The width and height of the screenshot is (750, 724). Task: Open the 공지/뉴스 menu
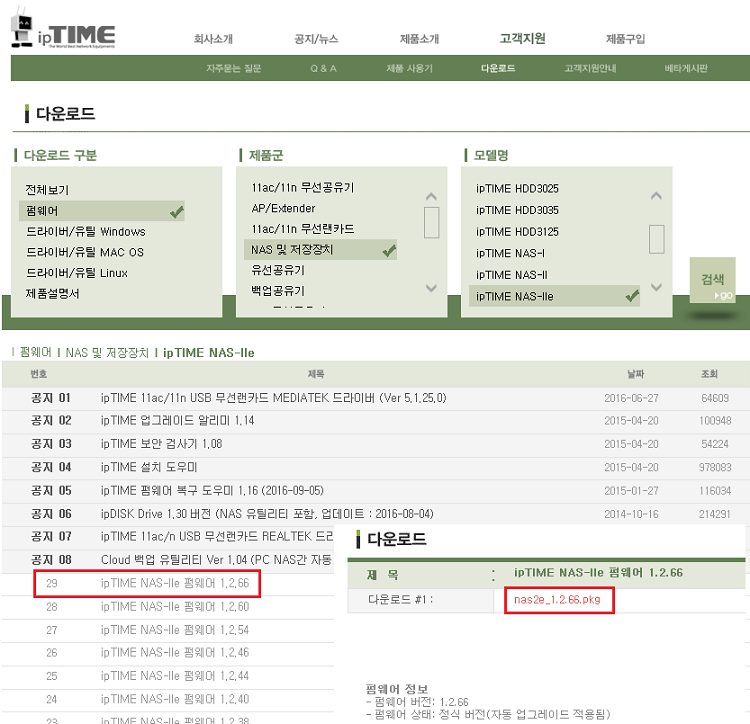click(x=316, y=39)
